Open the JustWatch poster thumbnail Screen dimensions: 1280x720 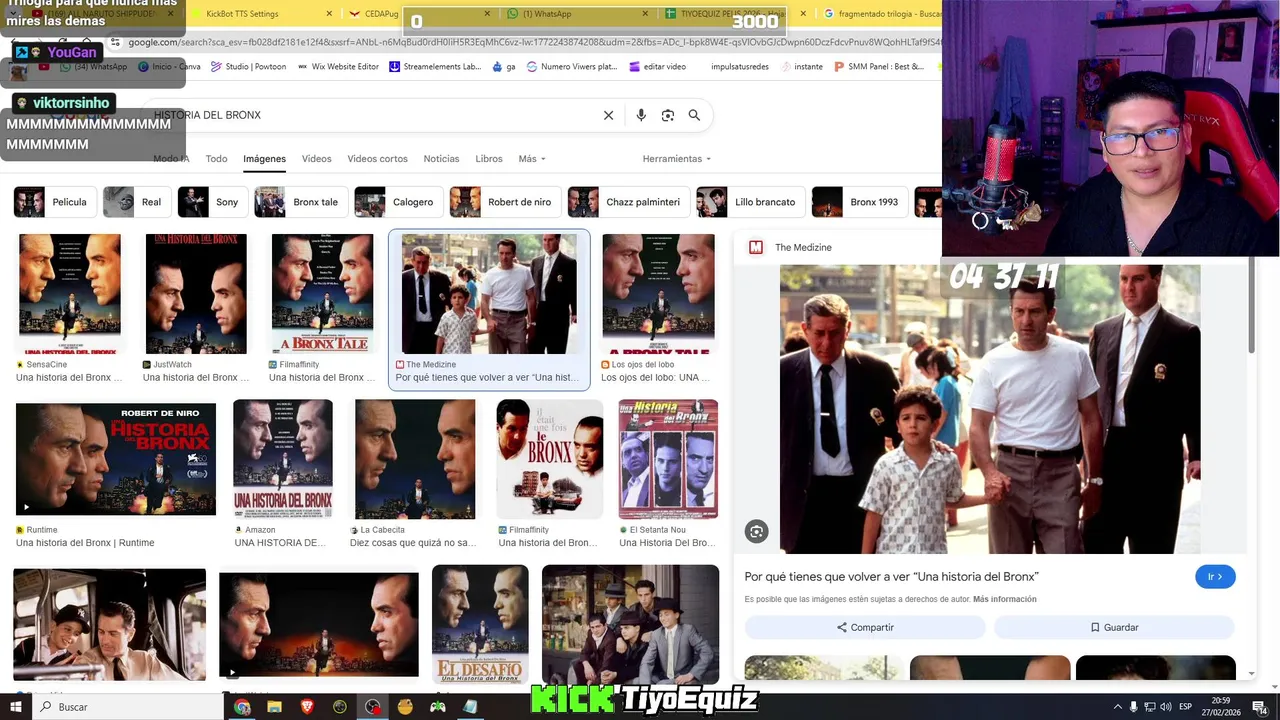pos(196,294)
